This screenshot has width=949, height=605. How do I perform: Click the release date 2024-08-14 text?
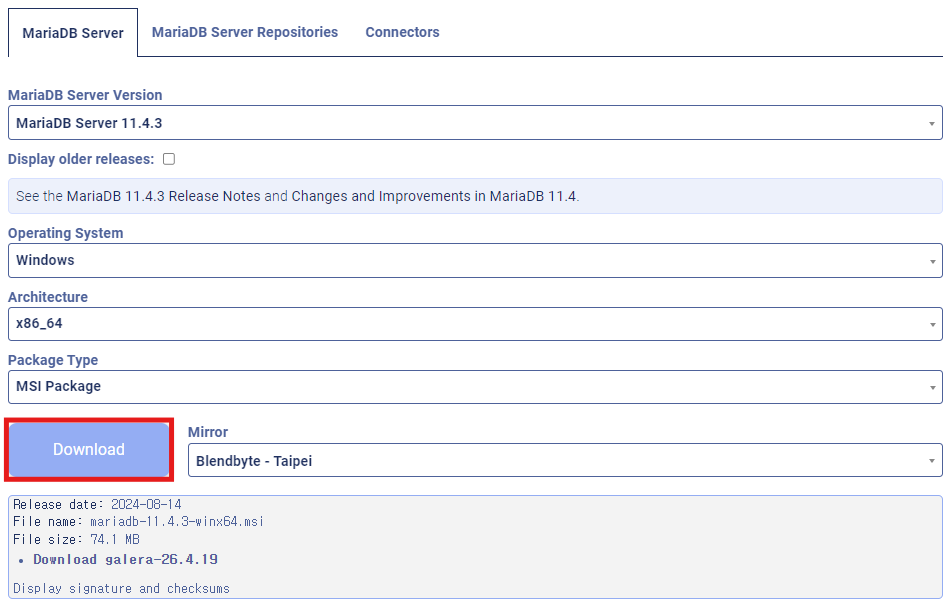(x=146, y=505)
